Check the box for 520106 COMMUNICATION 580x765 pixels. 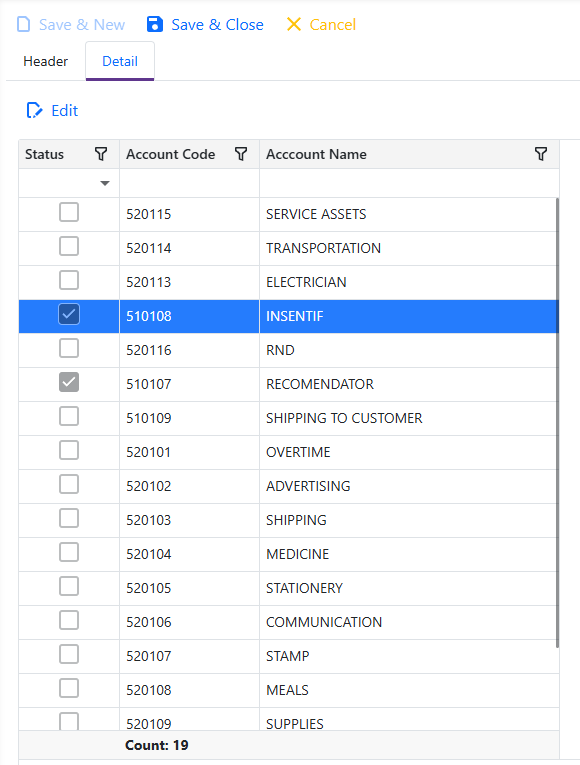click(x=69, y=620)
